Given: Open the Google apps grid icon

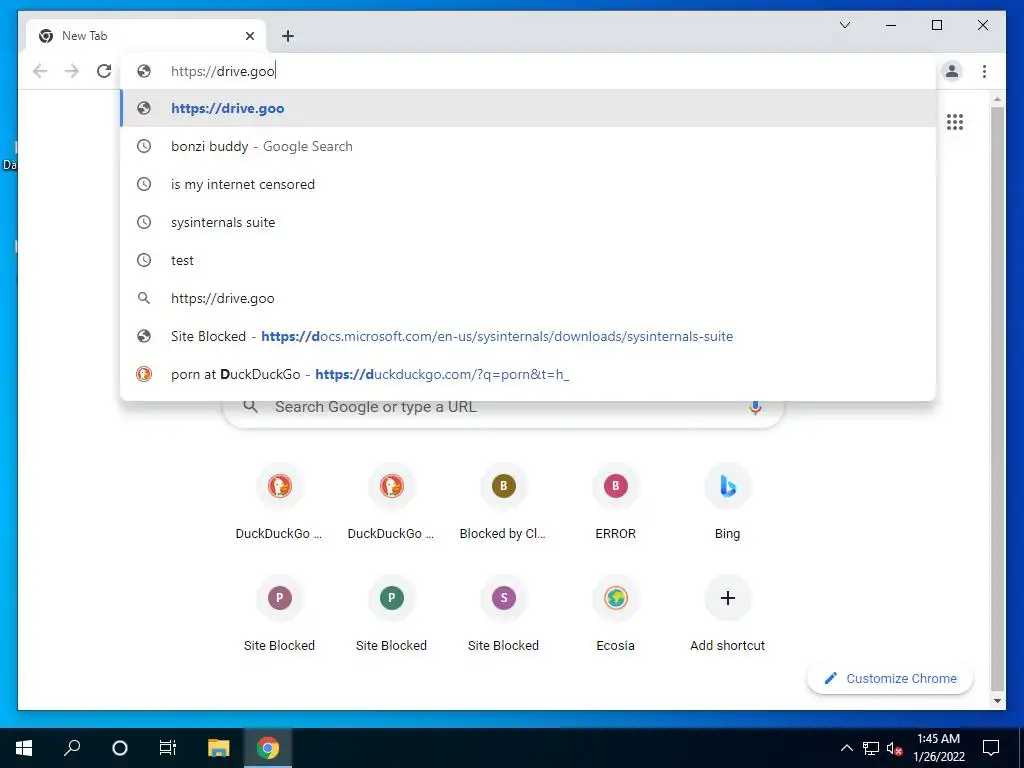Looking at the screenshot, I should click(955, 122).
